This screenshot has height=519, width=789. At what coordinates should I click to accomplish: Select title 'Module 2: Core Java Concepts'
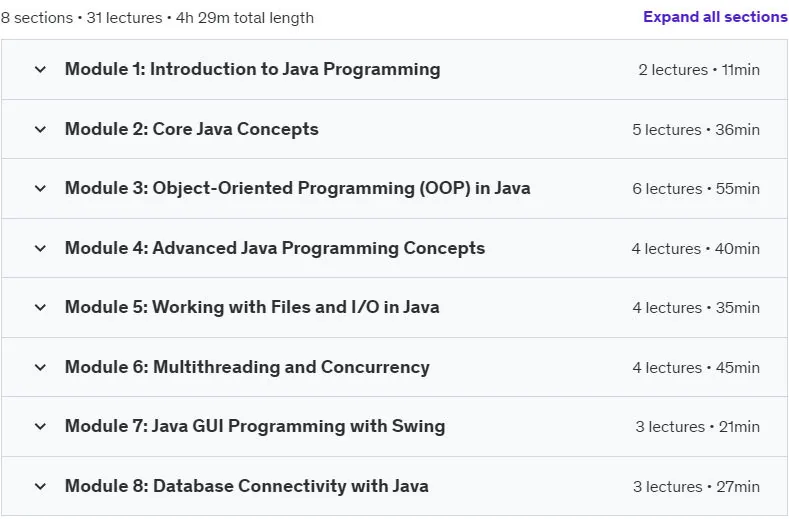point(192,129)
